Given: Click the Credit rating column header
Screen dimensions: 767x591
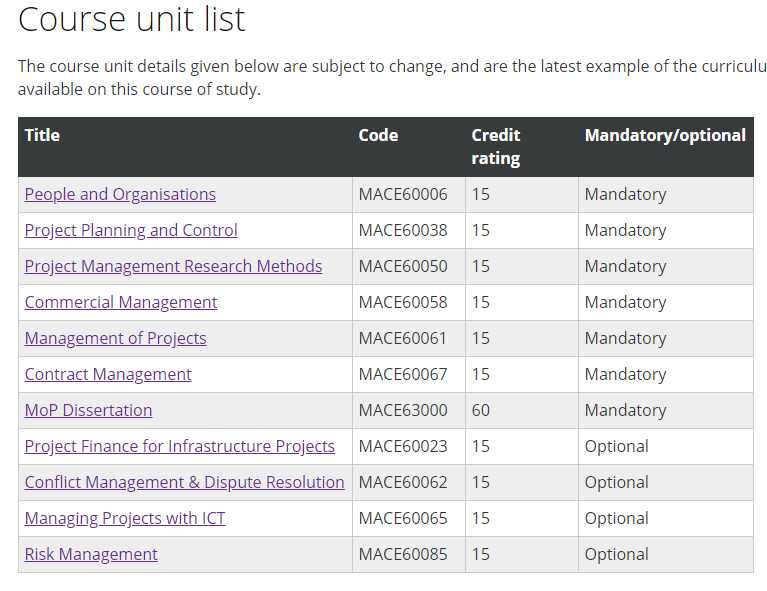Looking at the screenshot, I should tap(496, 146).
